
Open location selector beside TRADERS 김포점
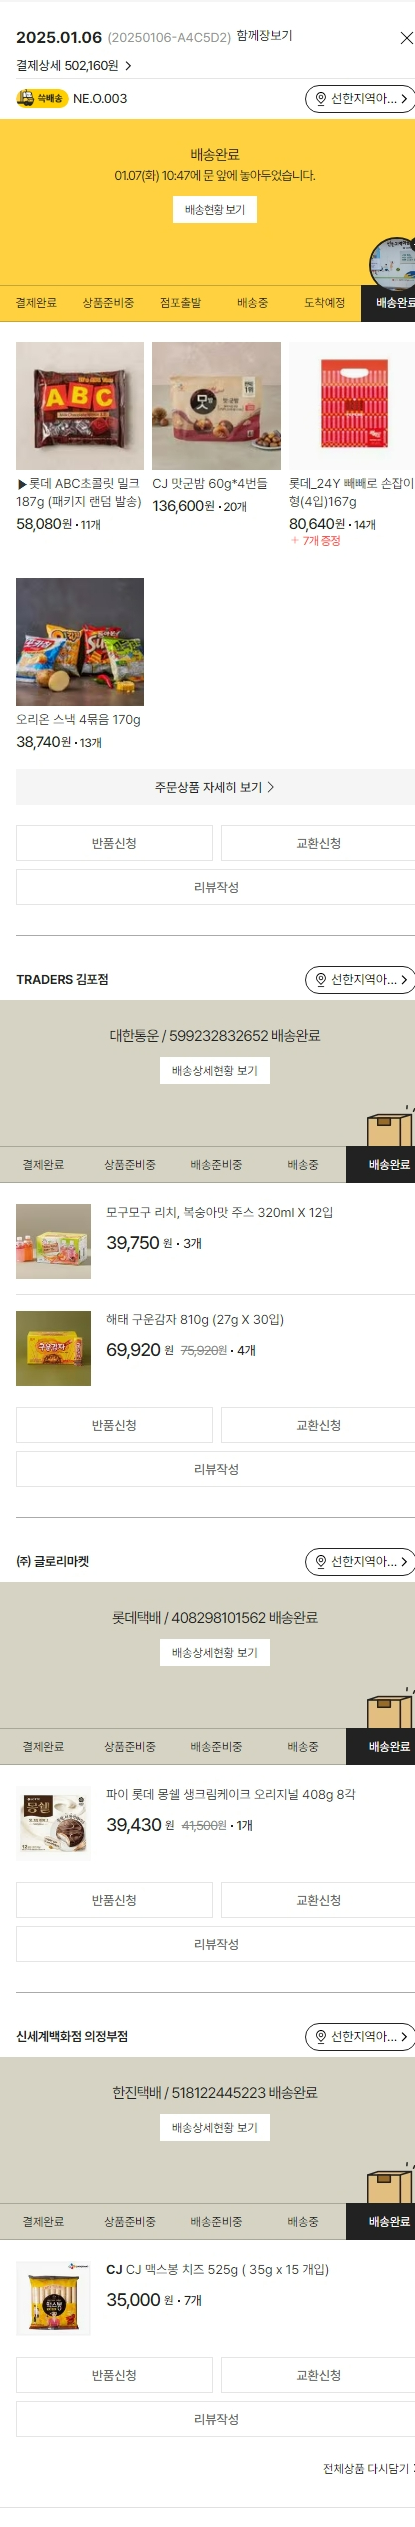click(360, 980)
